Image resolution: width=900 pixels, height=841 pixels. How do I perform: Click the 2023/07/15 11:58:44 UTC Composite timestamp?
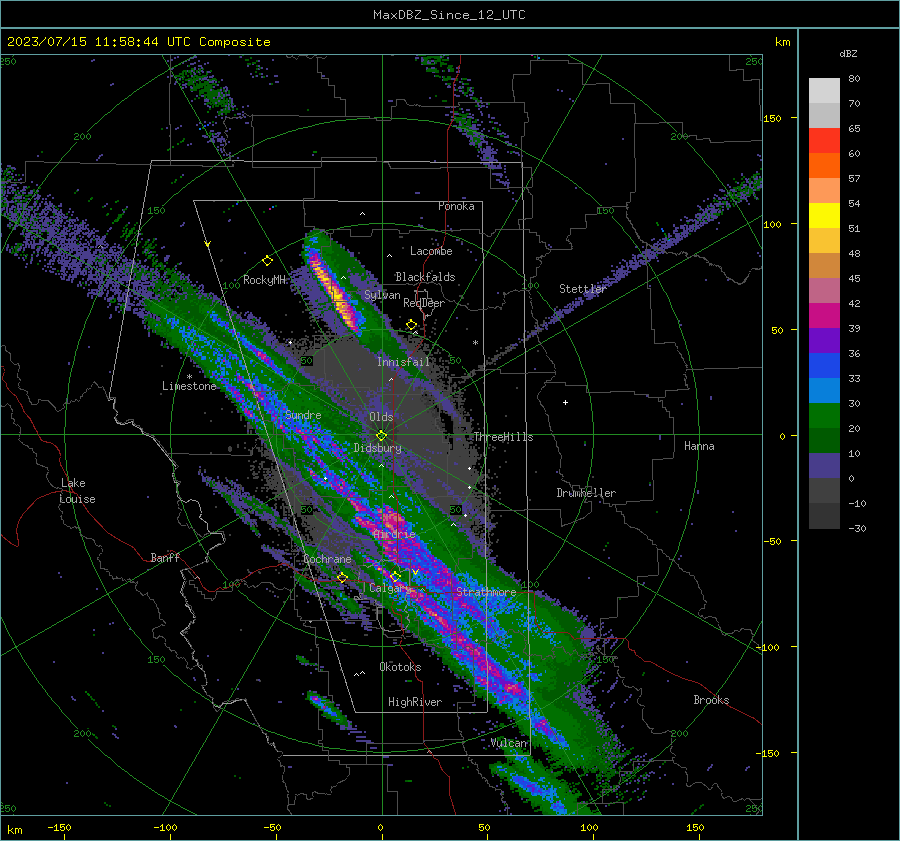(138, 42)
